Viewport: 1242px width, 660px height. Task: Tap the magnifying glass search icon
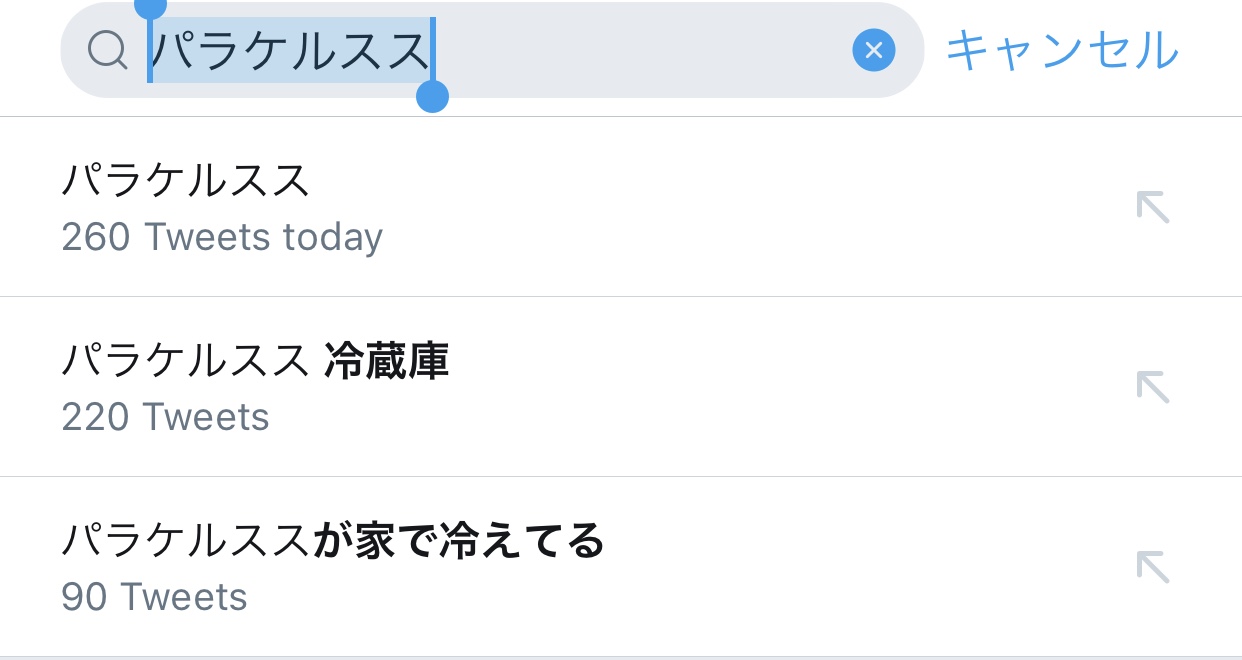click(x=107, y=49)
